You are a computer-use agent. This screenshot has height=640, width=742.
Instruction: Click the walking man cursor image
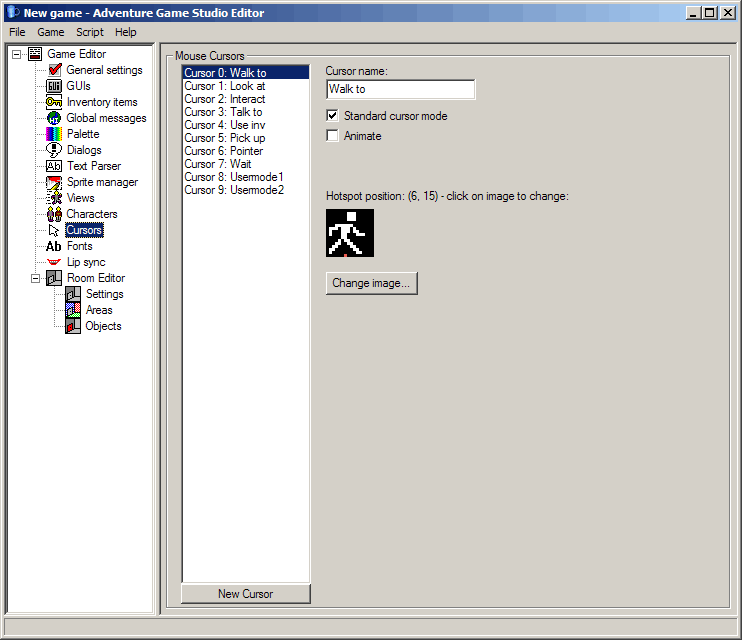[x=350, y=233]
